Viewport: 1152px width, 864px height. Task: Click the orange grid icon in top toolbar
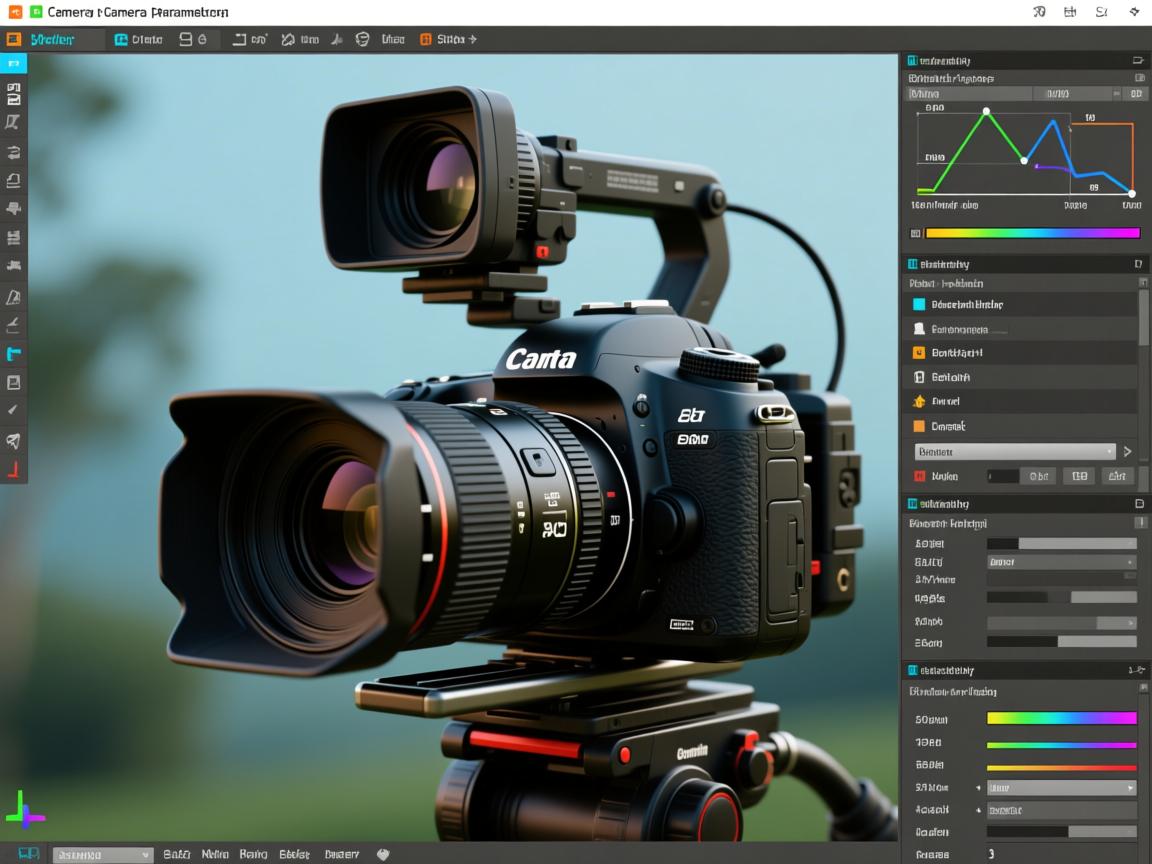(425, 40)
